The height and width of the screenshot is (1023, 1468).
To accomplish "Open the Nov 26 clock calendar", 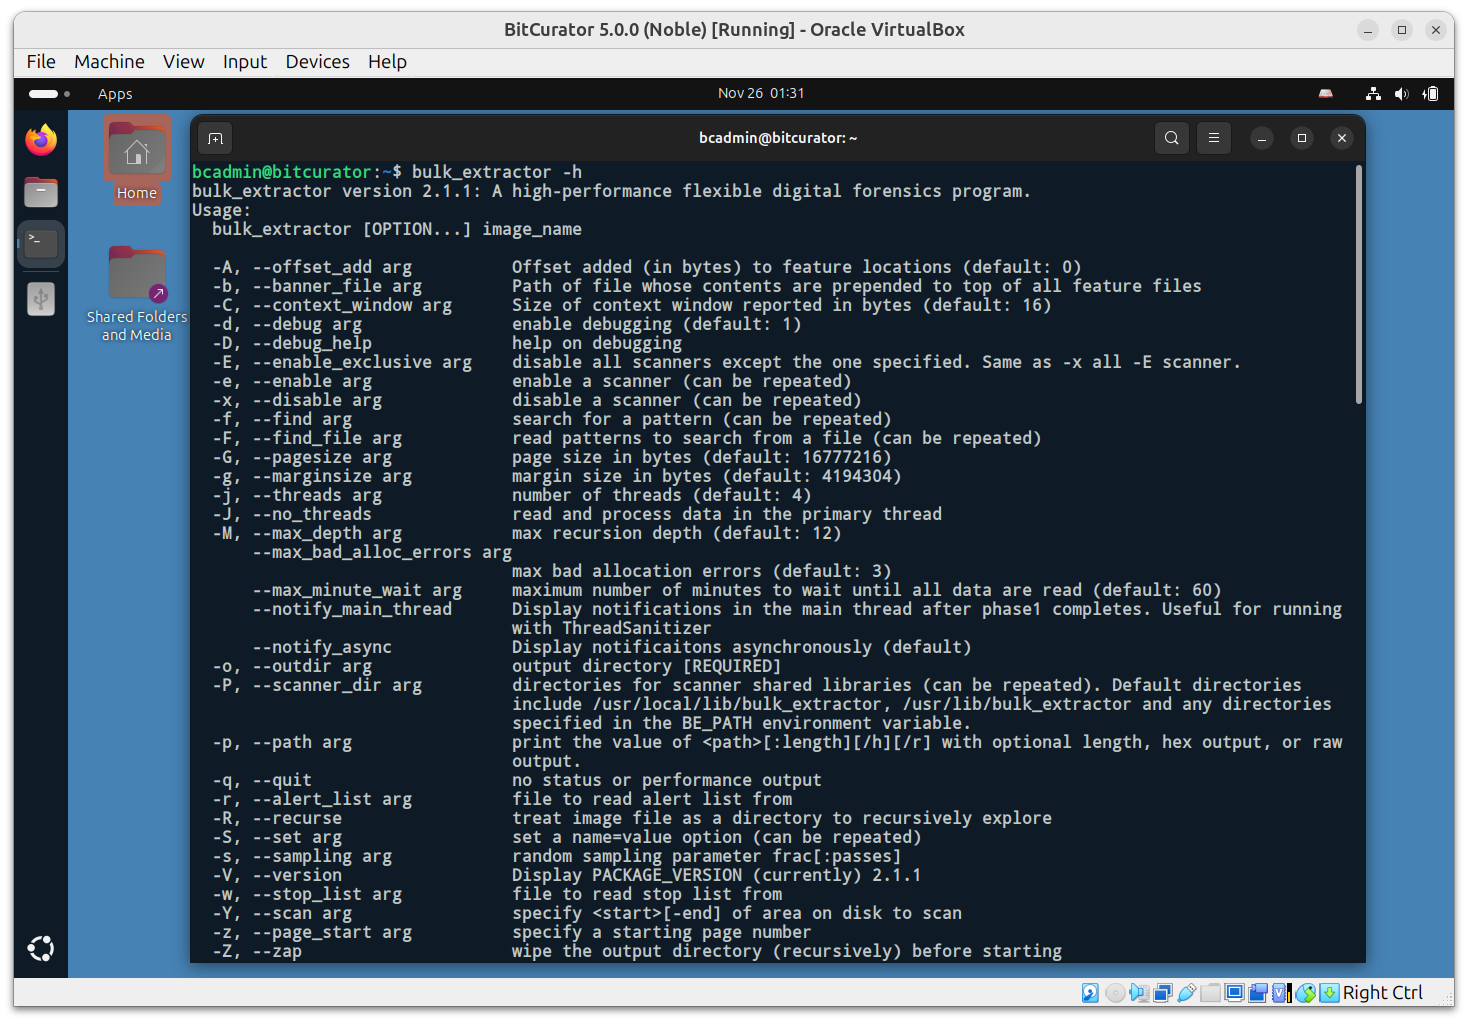I will coord(761,93).
